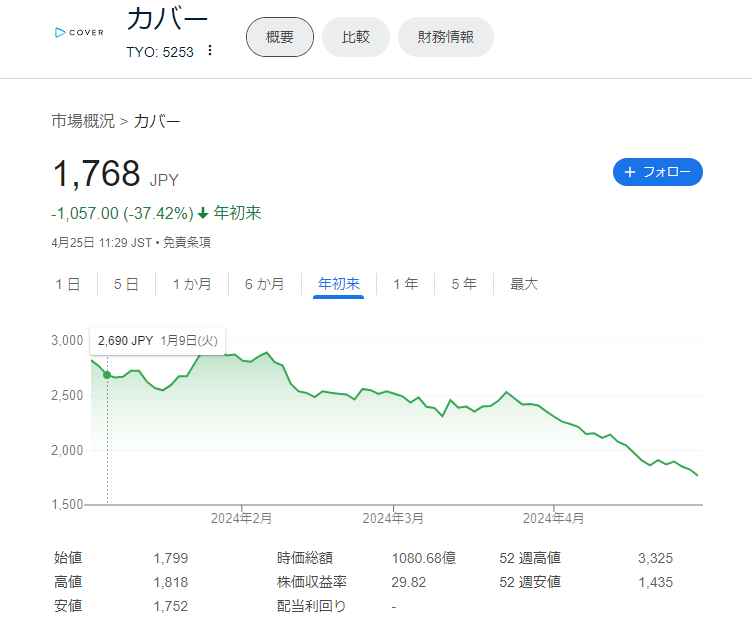The image size is (753, 633).
Task: Click the 免責条項 disclaimer link
Action: [x=187, y=243]
